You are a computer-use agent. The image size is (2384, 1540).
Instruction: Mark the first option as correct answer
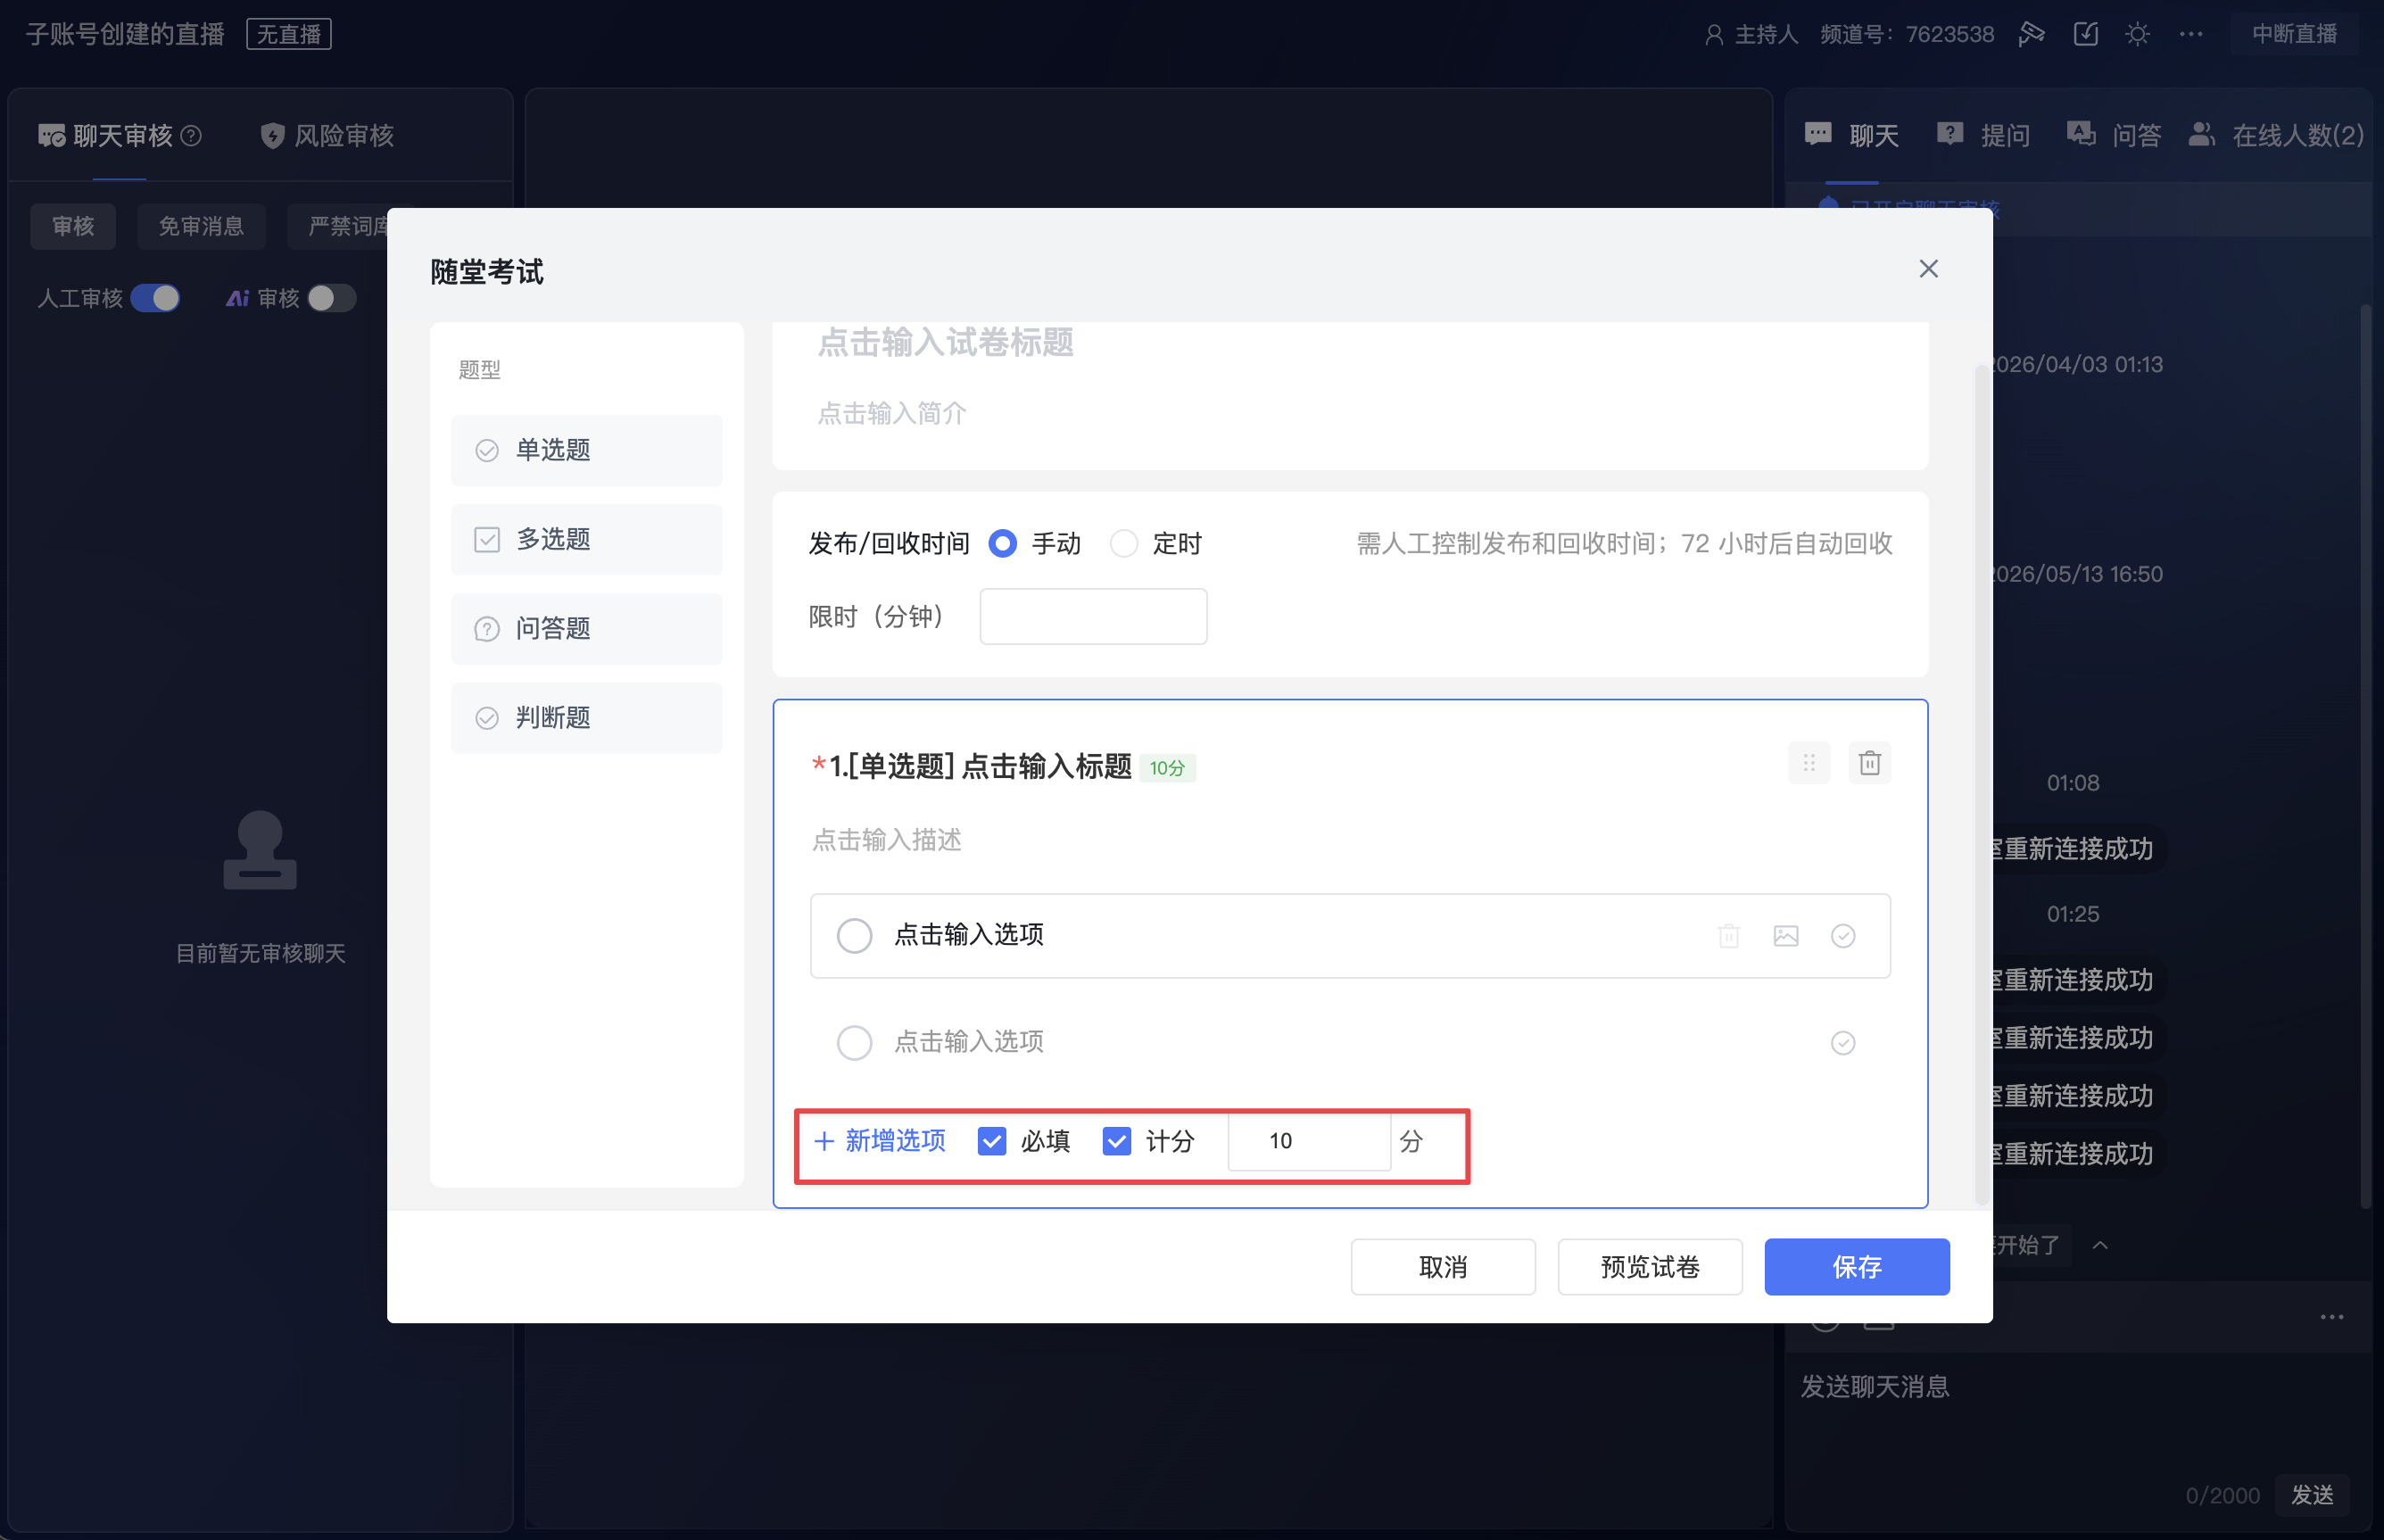(1843, 936)
